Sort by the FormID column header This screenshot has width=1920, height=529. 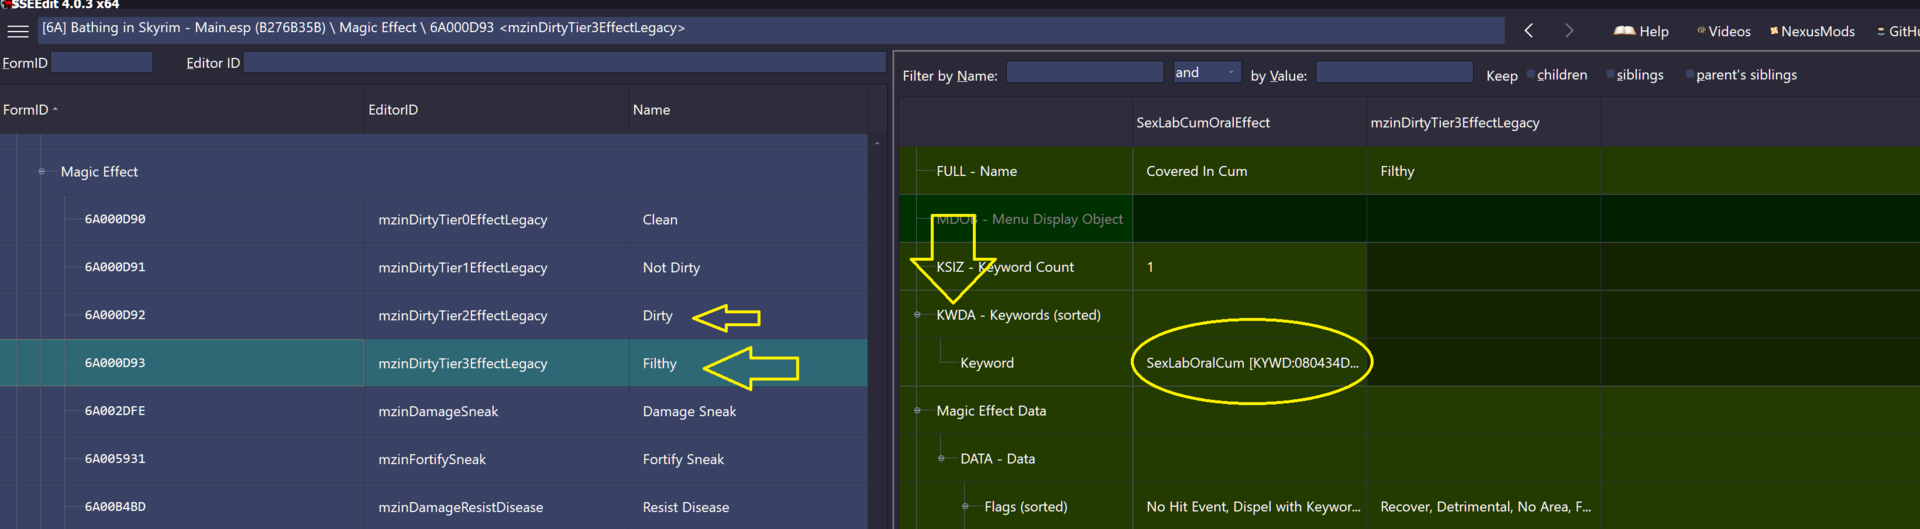182,110
